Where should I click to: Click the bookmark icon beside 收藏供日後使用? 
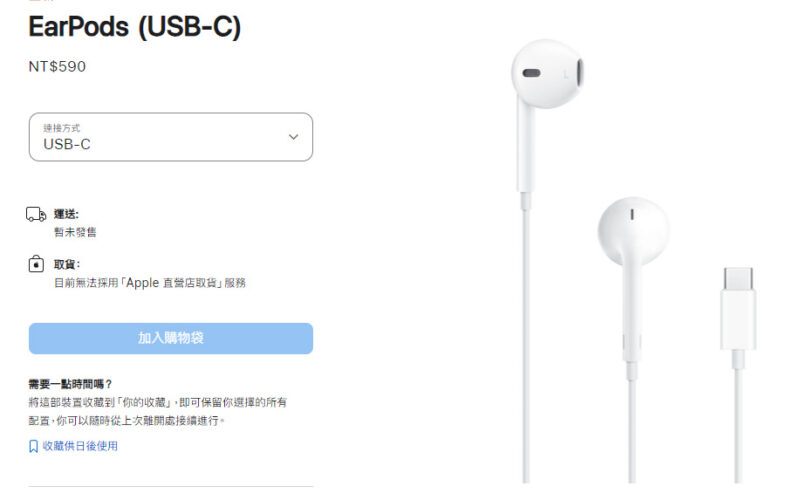[33, 446]
